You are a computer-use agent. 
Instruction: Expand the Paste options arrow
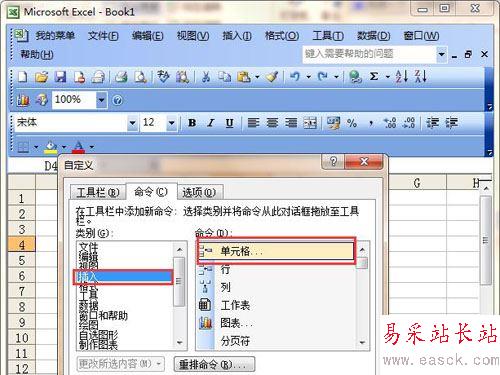257,77
